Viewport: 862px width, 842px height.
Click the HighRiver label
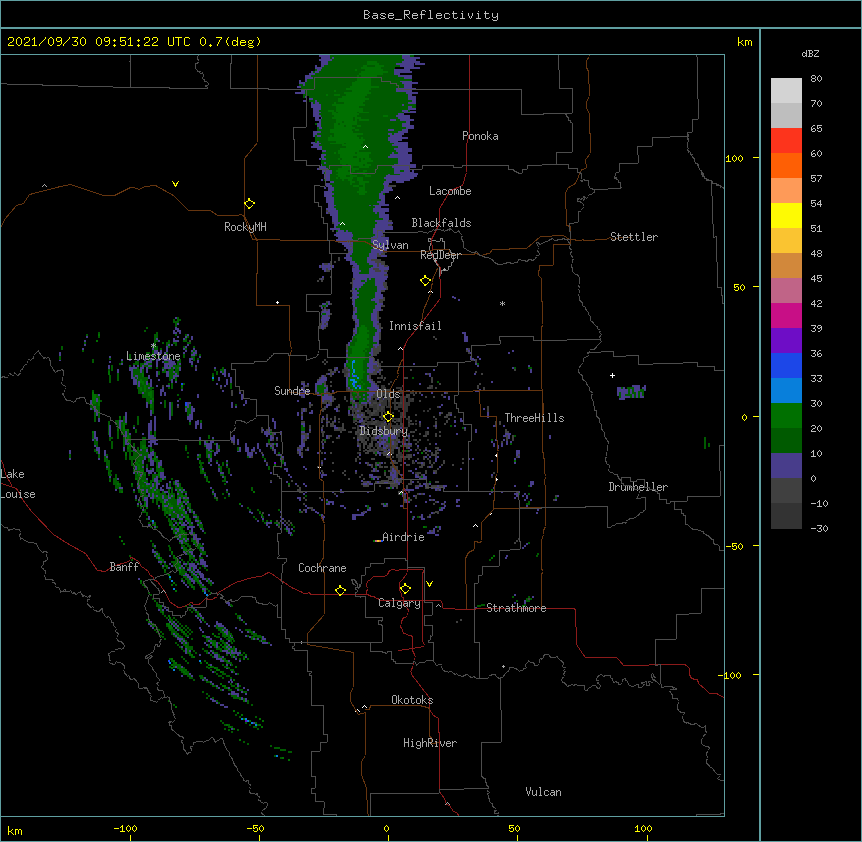(430, 743)
